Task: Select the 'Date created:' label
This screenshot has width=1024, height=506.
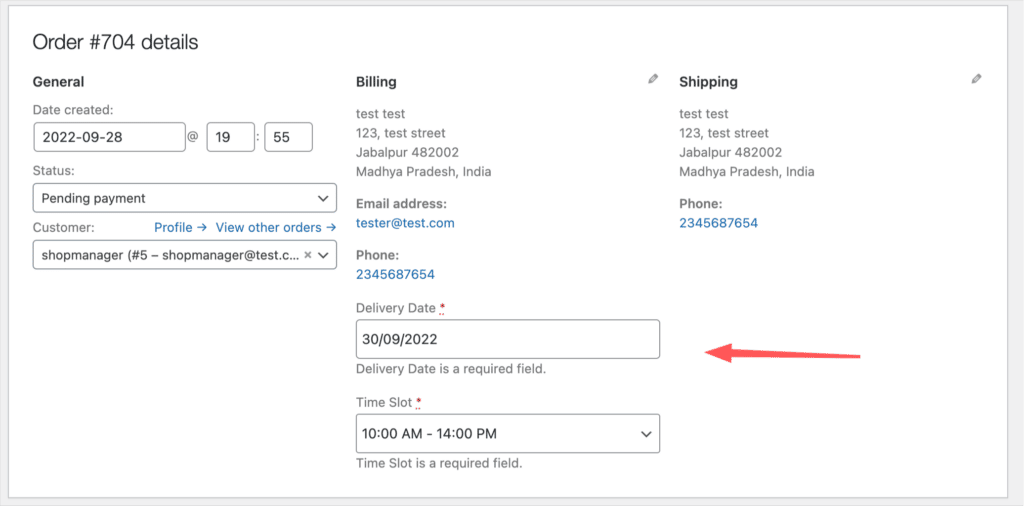Action: coord(72,109)
